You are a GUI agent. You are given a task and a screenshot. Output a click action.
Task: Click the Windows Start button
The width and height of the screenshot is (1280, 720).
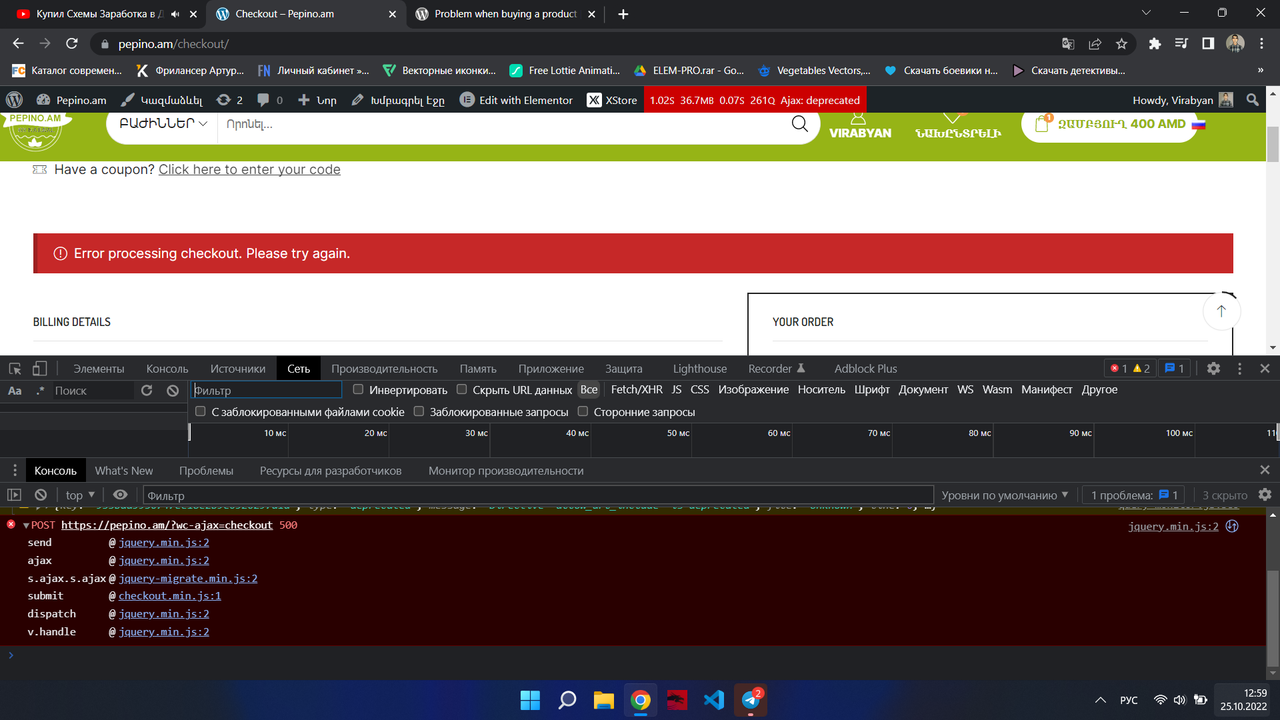pos(530,700)
